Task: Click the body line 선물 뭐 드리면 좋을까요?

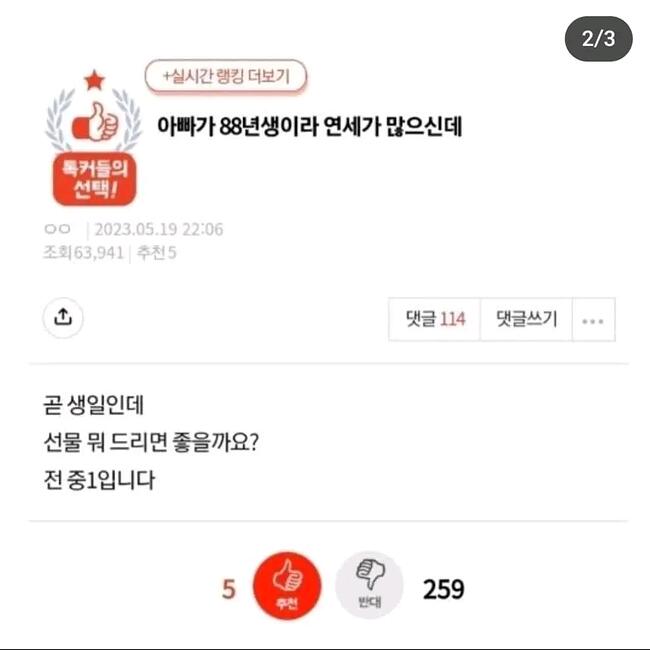Action: [151, 443]
